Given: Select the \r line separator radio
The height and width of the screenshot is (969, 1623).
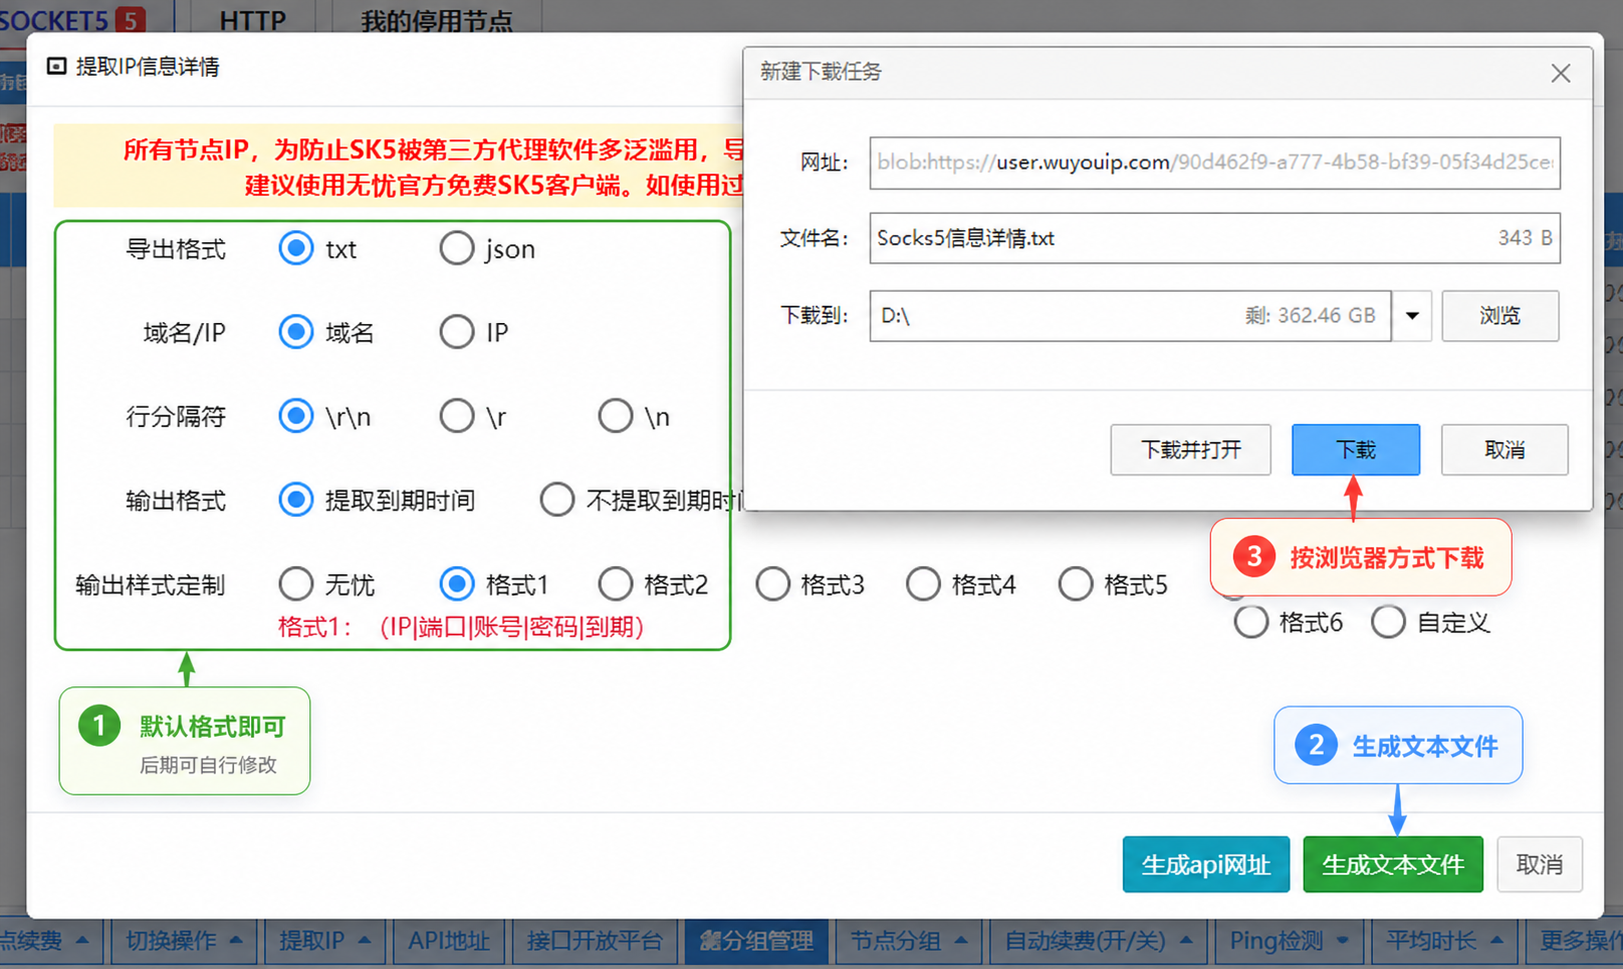Looking at the screenshot, I should tap(456, 416).
